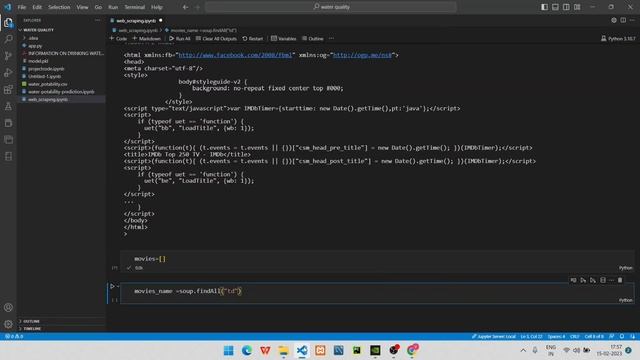The height and width of the screenshot is (360, 640).
Task: Open the Edit menu
Action: point(37,7)
